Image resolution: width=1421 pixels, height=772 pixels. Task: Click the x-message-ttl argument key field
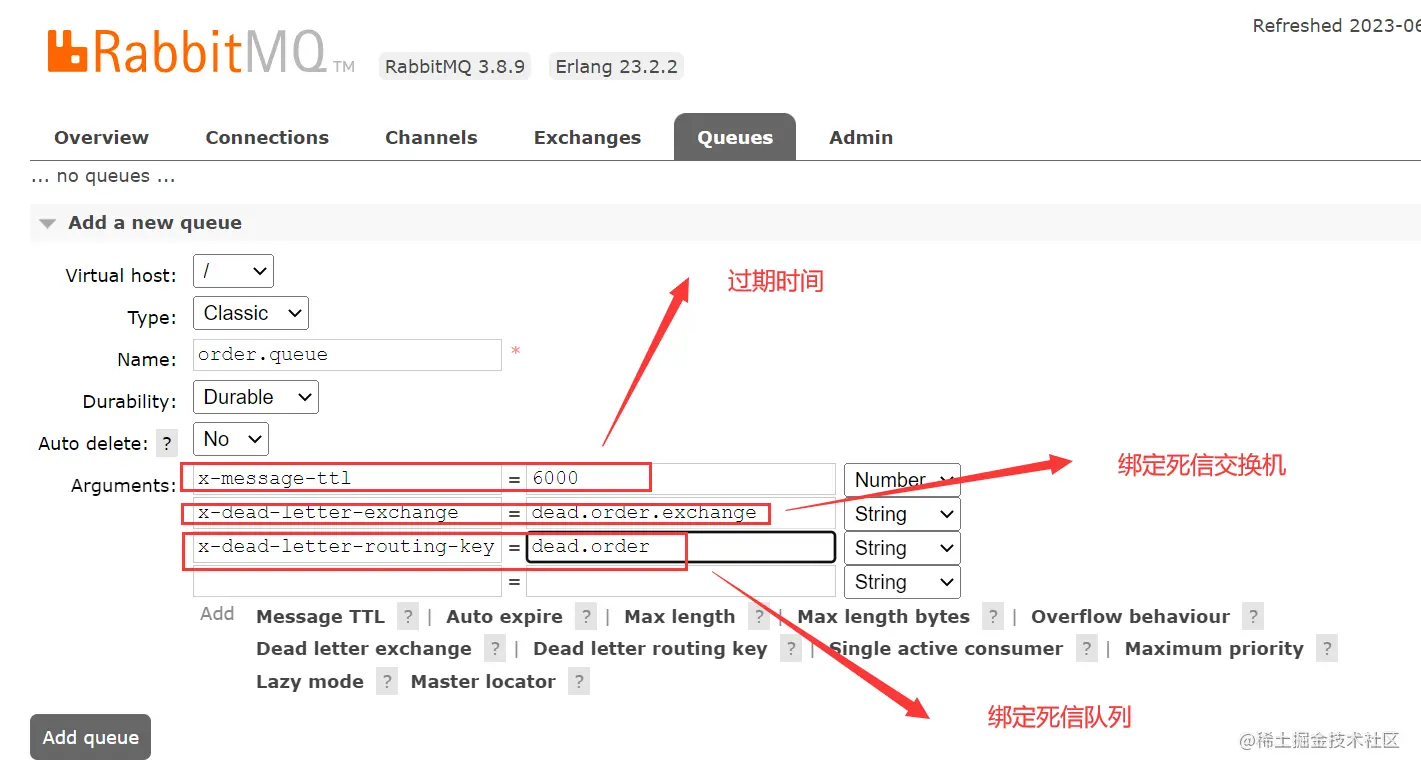click(x=347, y=478)
